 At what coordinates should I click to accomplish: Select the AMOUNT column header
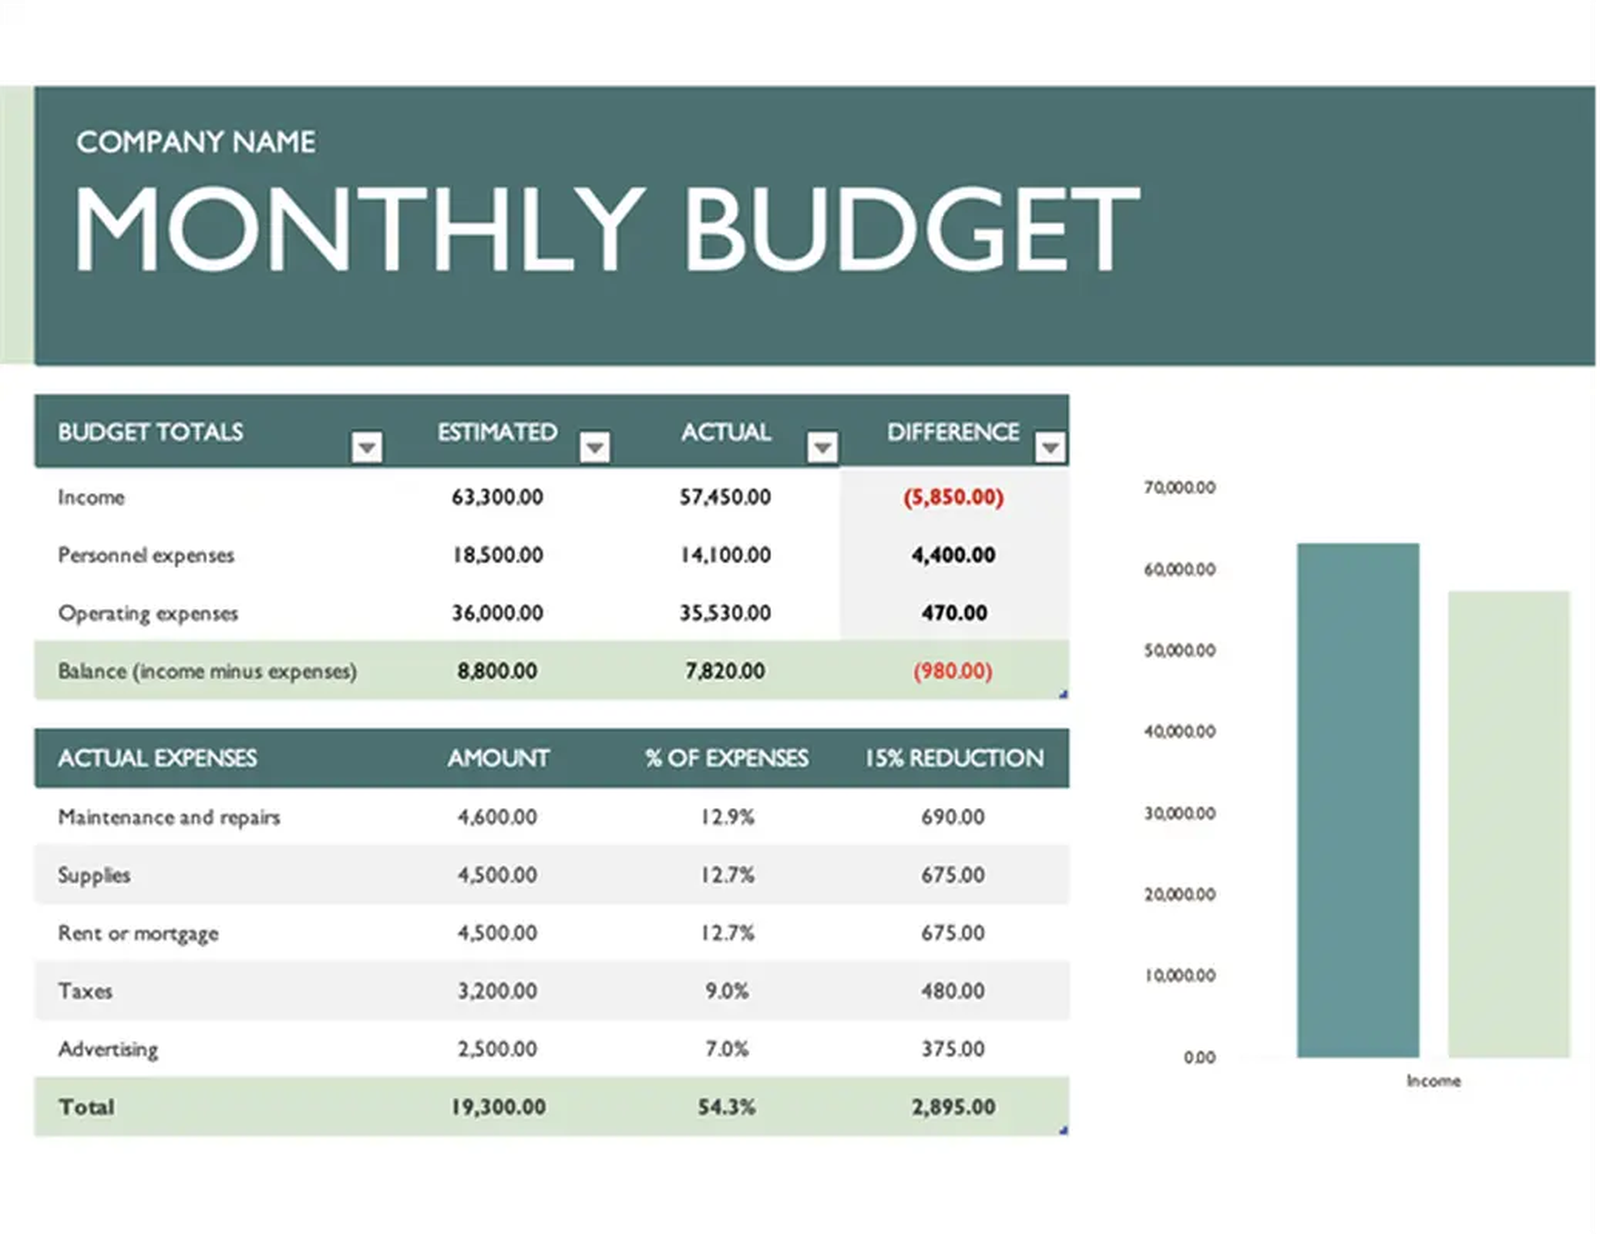click(x=498, y=758)
